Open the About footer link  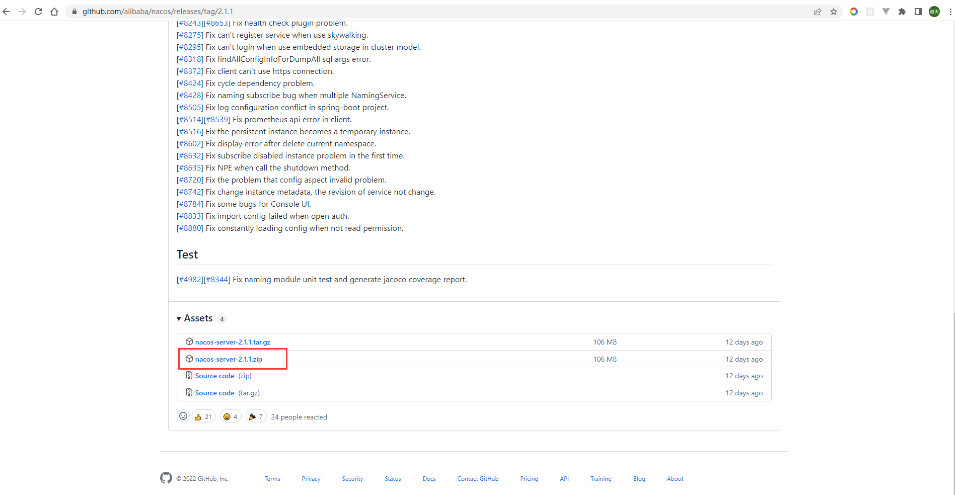point(675,479)
